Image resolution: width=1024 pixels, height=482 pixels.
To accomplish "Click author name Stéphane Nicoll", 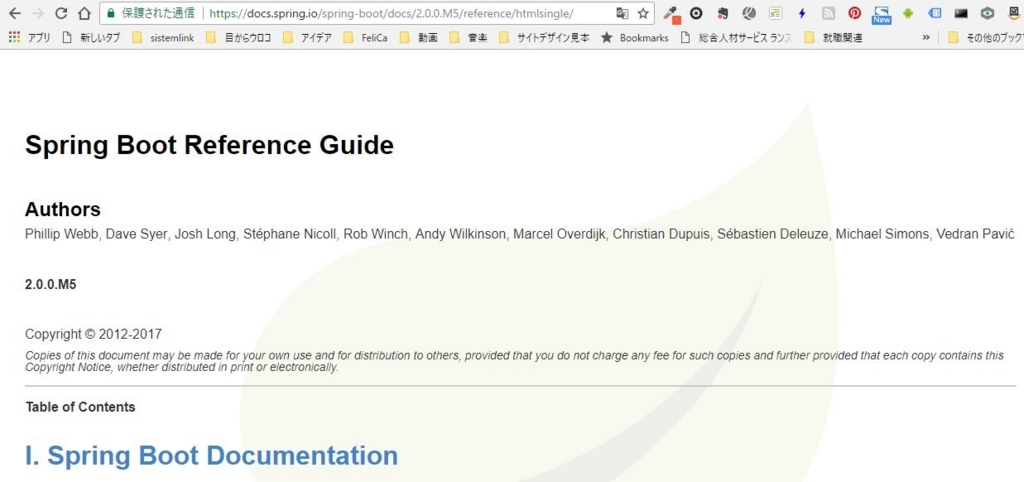I will [x=290, y=234].
